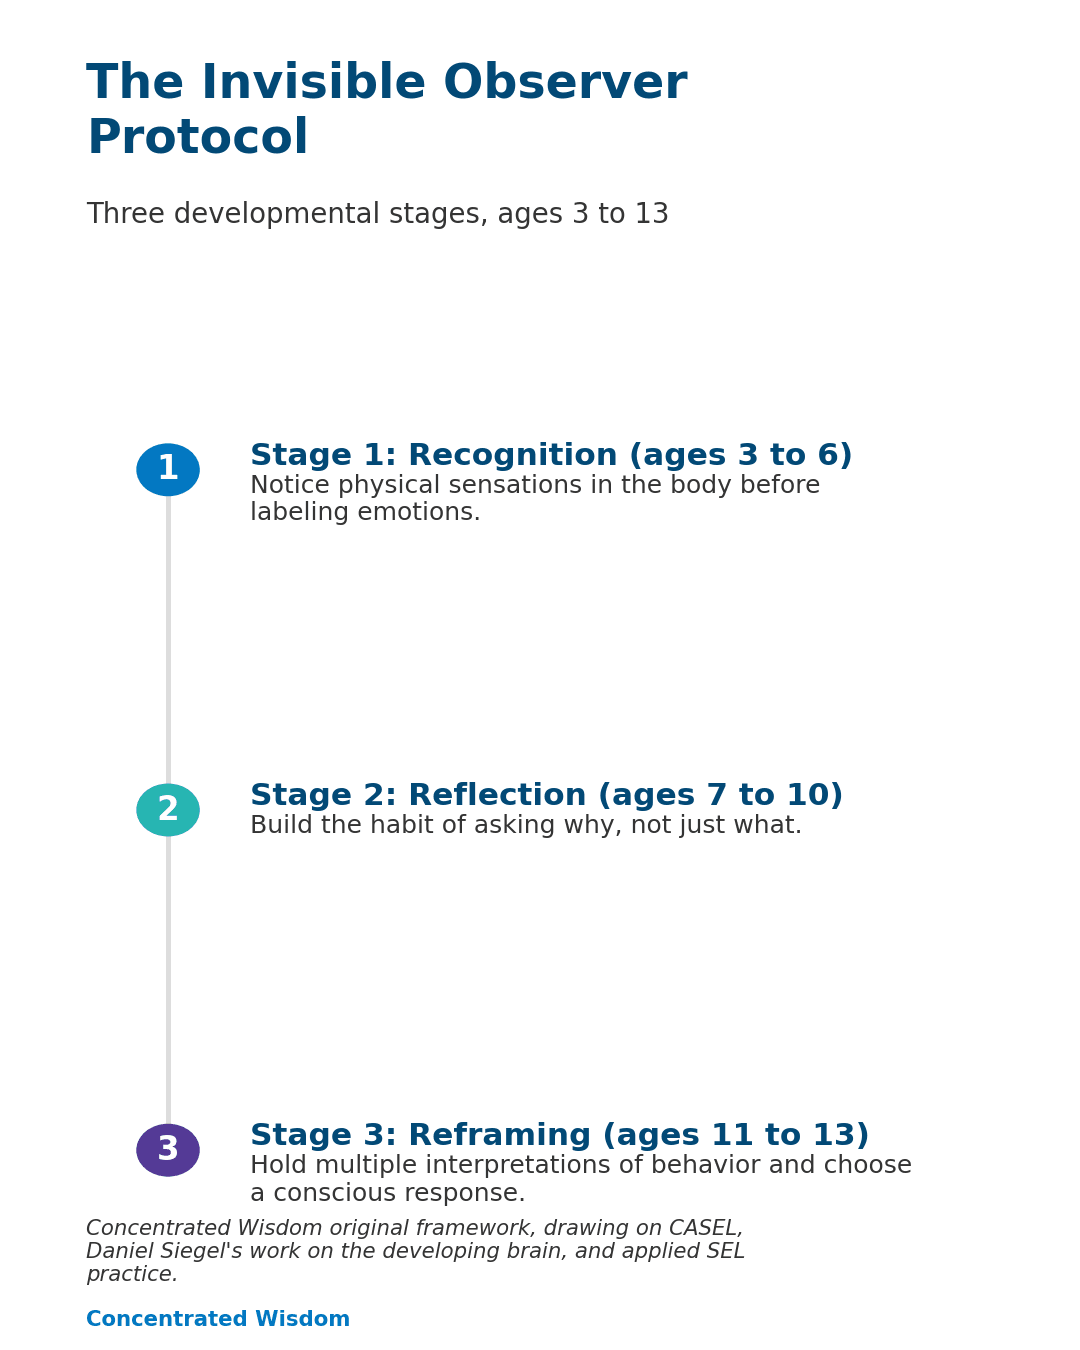Click the word 'practice.' in the source note

(x=132, y=1275)
